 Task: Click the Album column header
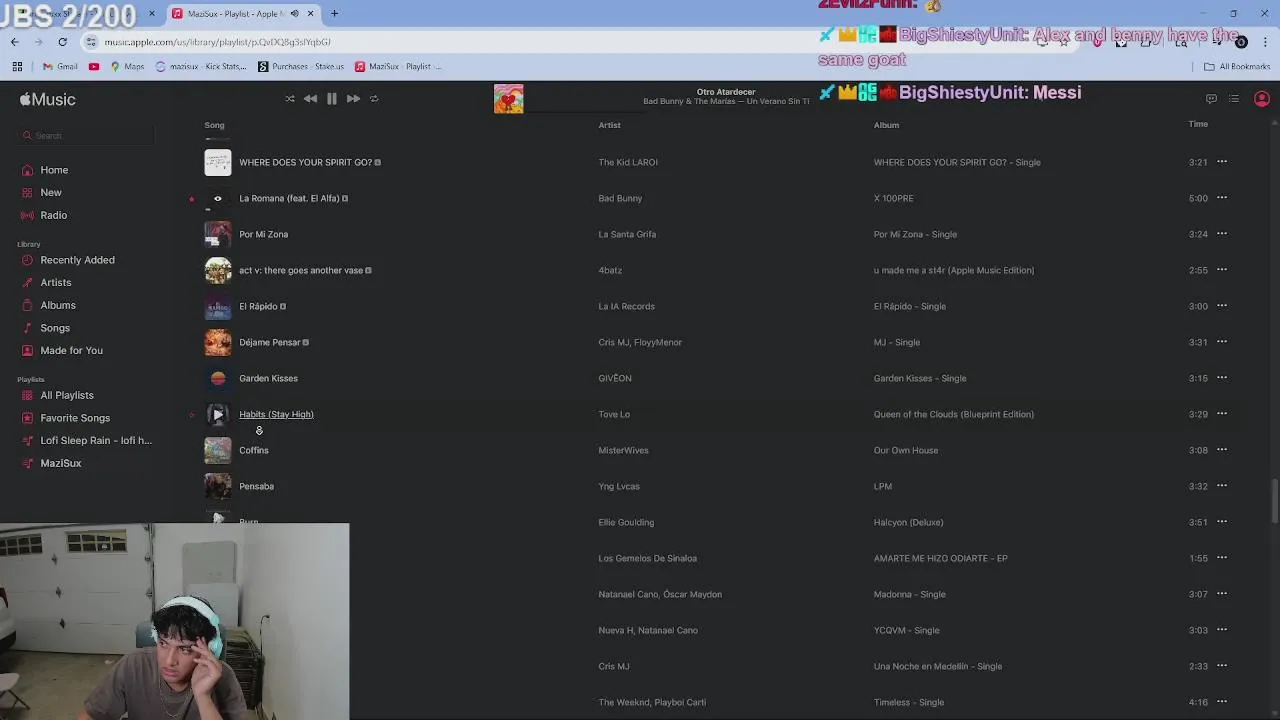coord(886,125)
